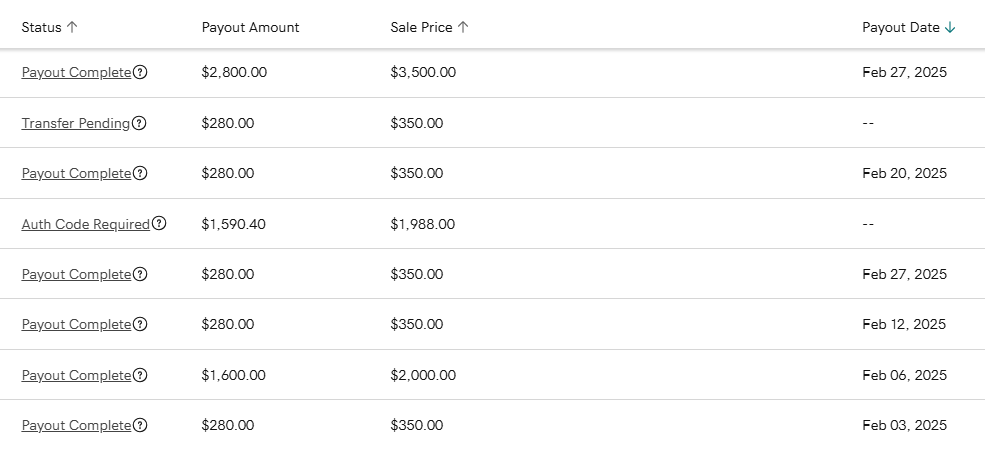Click help icon for Feb 20, 2025 payout
Viewport: 985px width, 449px height.
tap(140, 173)
